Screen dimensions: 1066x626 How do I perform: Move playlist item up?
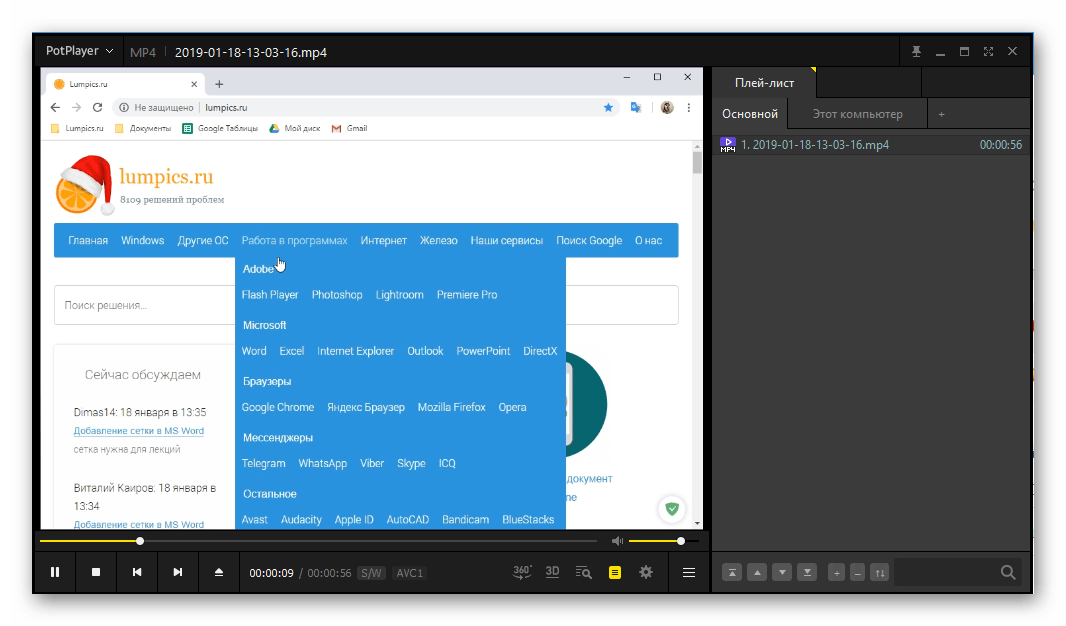pyautogui.click(x=757, y=573)
